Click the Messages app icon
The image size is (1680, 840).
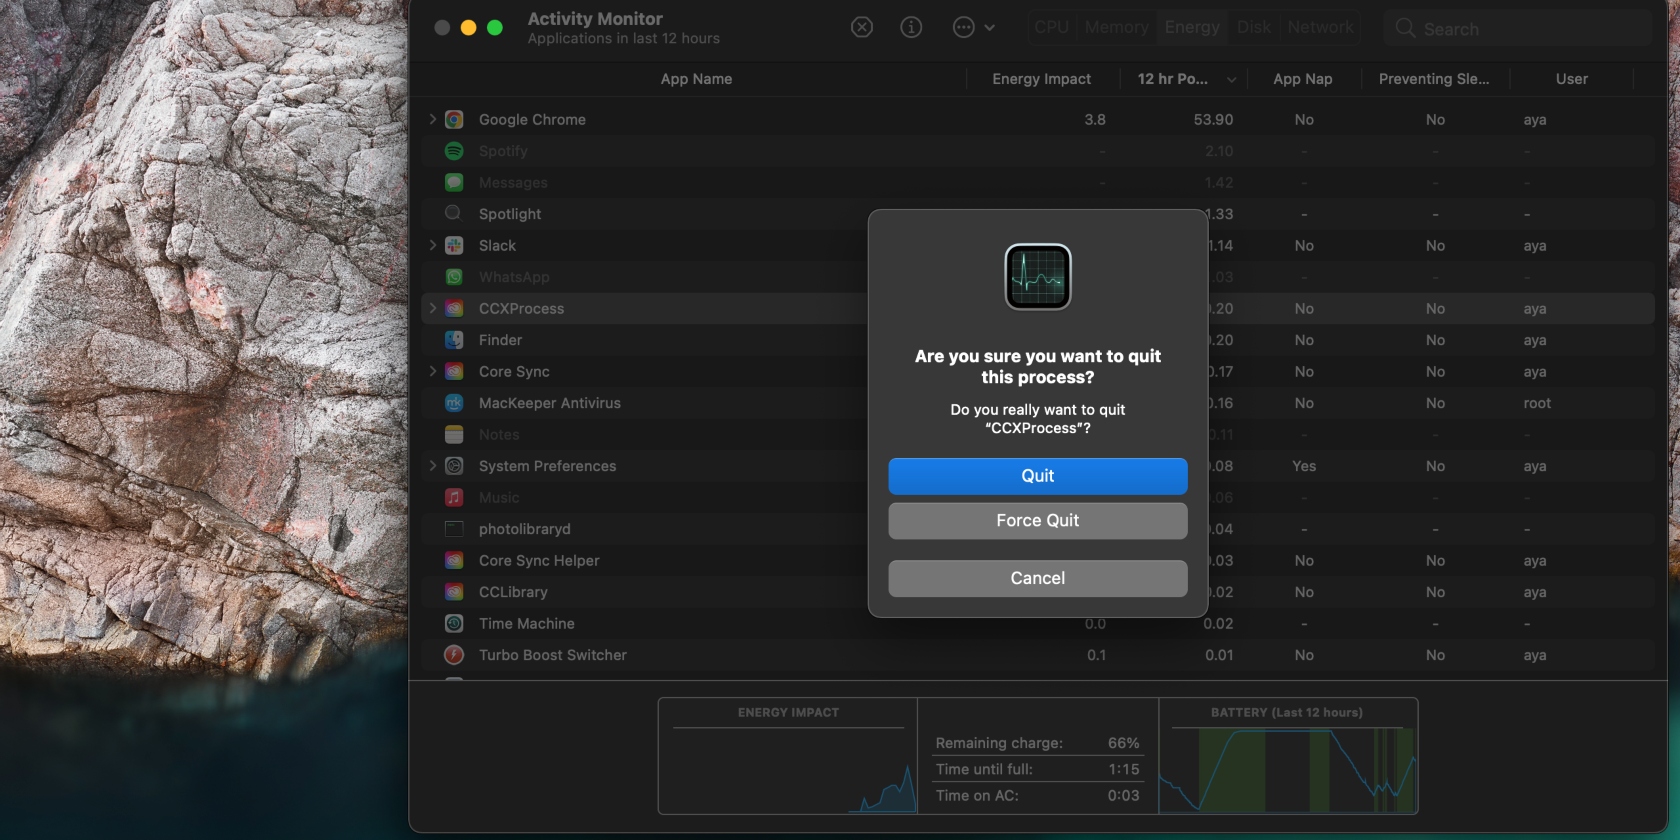[454, 182]
